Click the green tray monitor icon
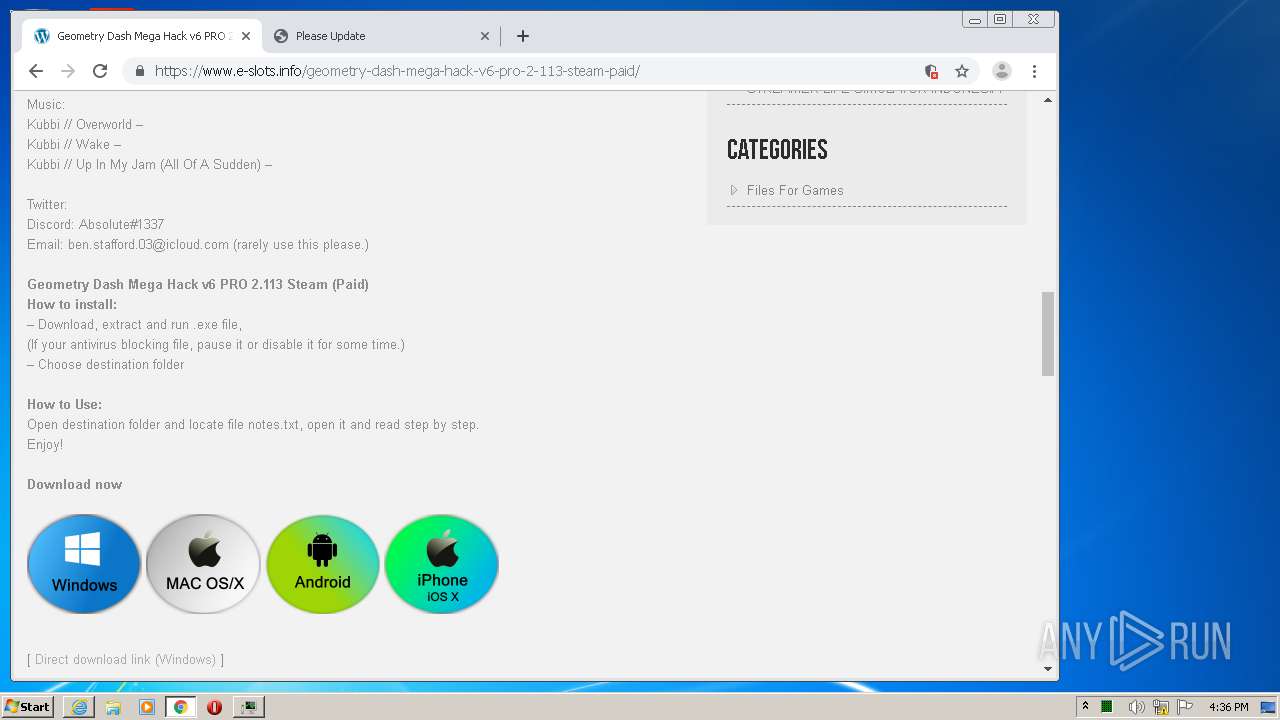This screenshot has width=1280, height=720. click(x=1107, y=707)
